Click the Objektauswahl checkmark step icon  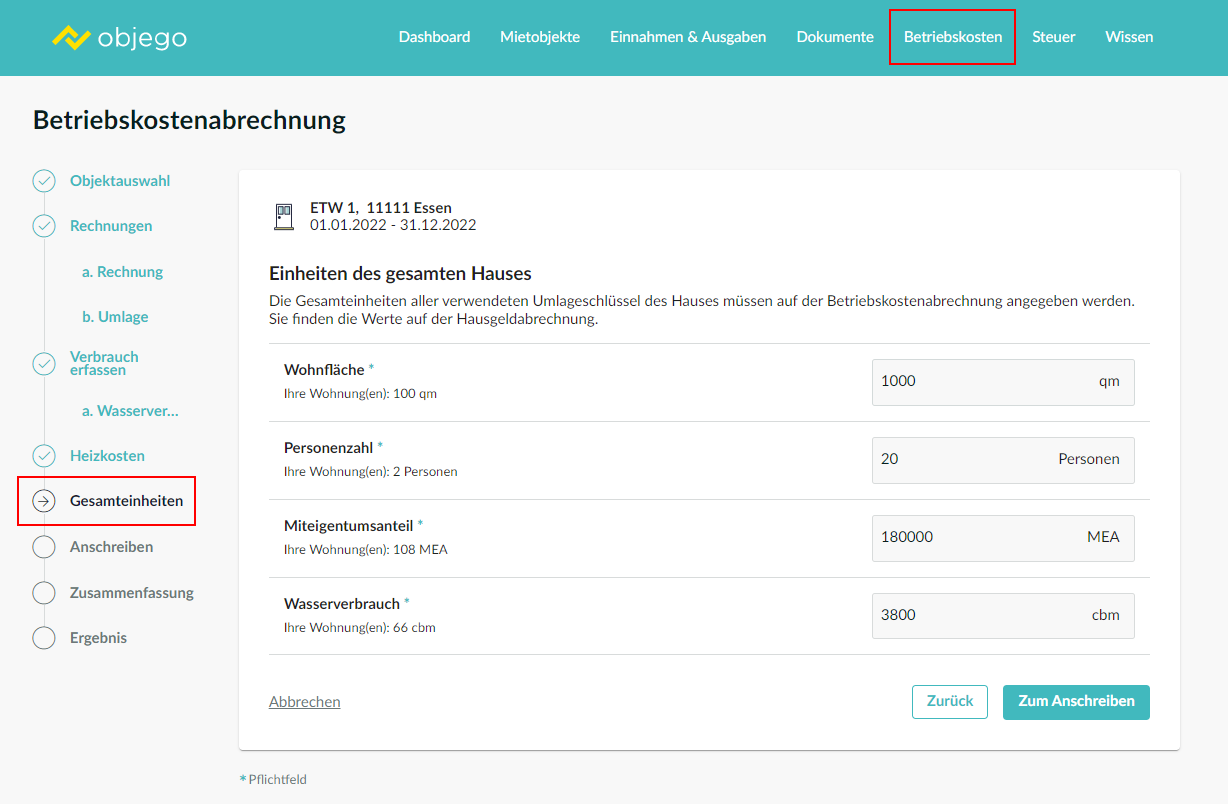[44, 181]
